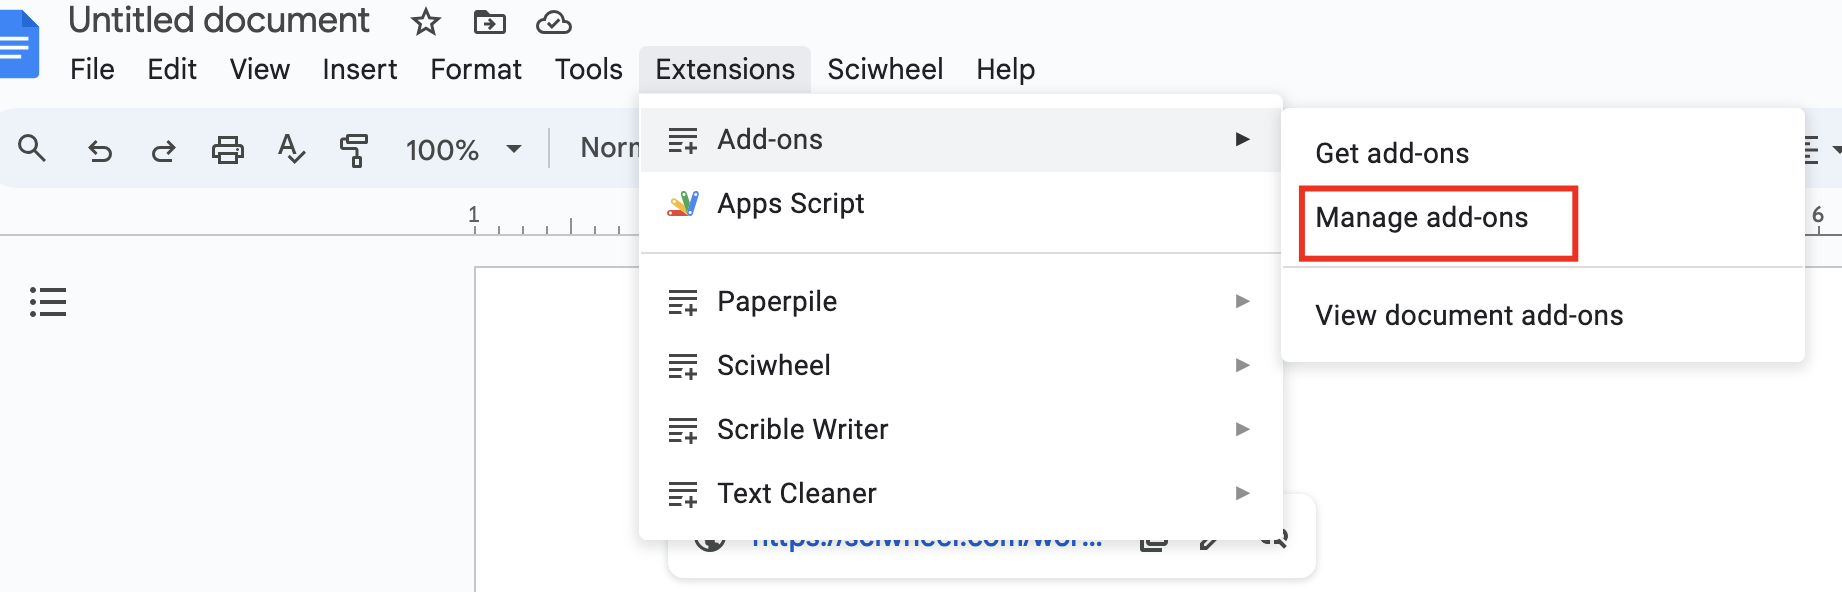The width and height of the screenshot is (1842, 592).
Task: Click the horizontal ruler at the 1 mark
Action: click(x=474, y=214)
